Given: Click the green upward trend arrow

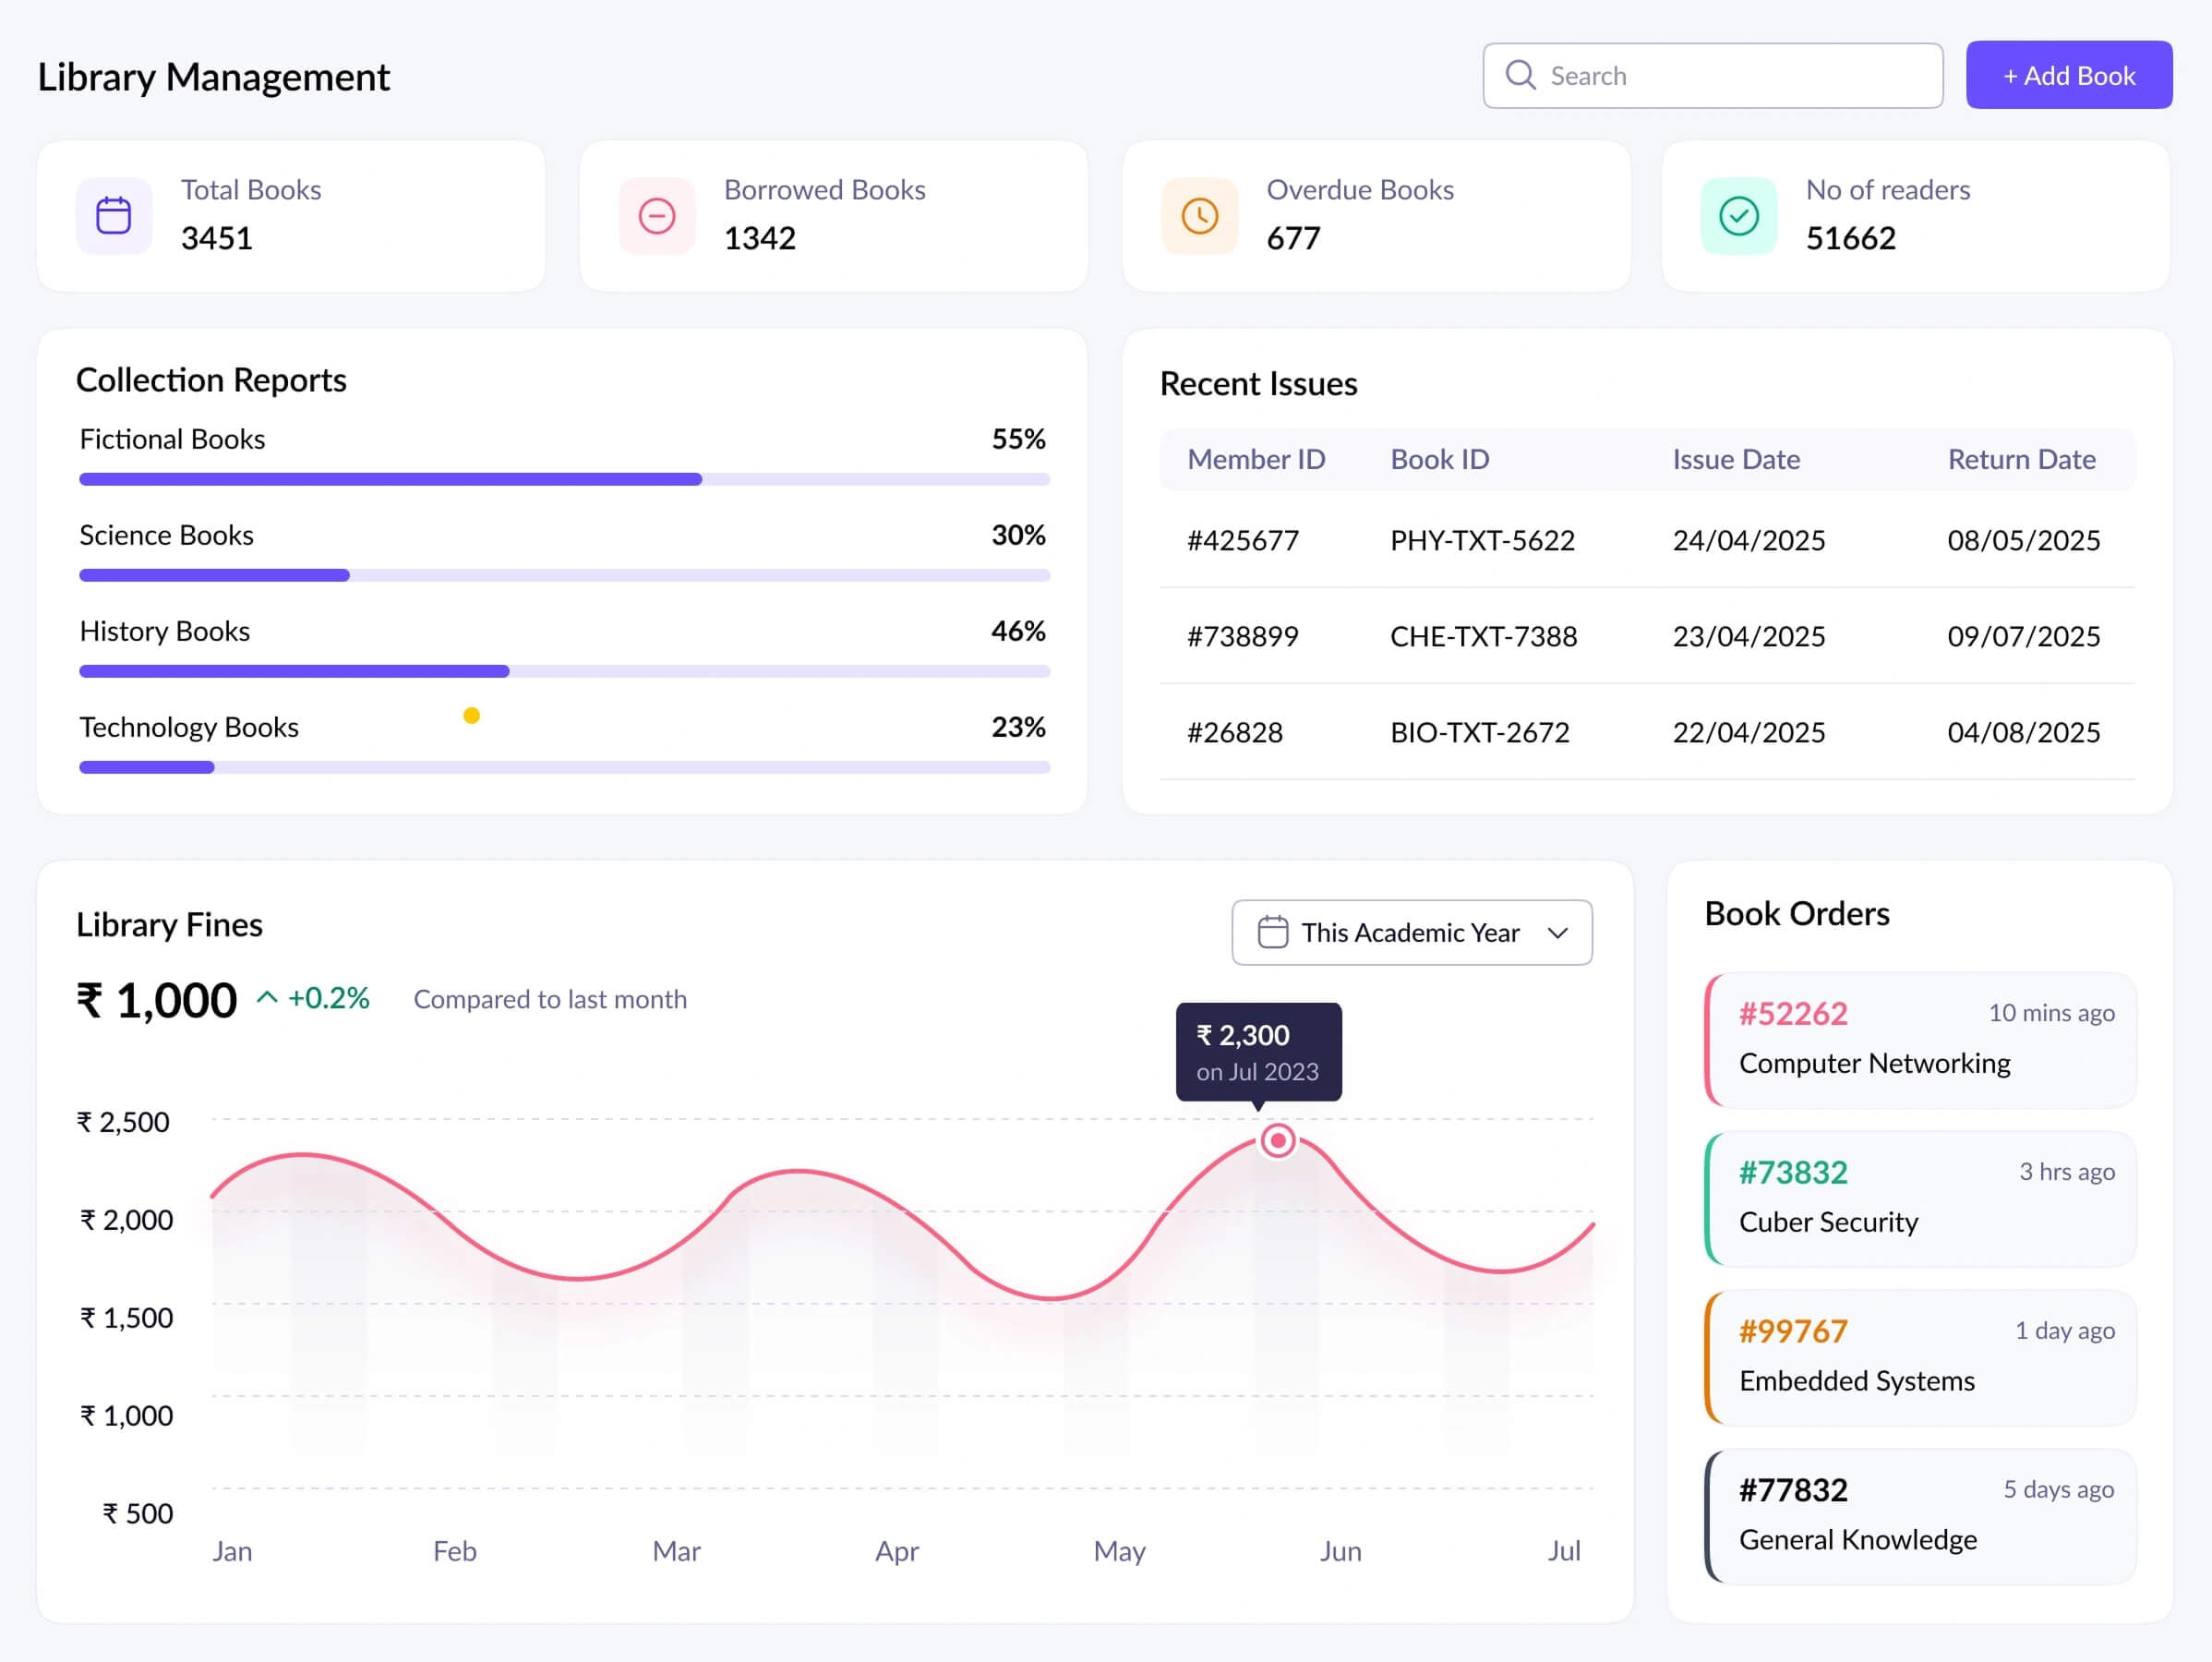Looking at the screenshot, I should click(x=267, y=997).
